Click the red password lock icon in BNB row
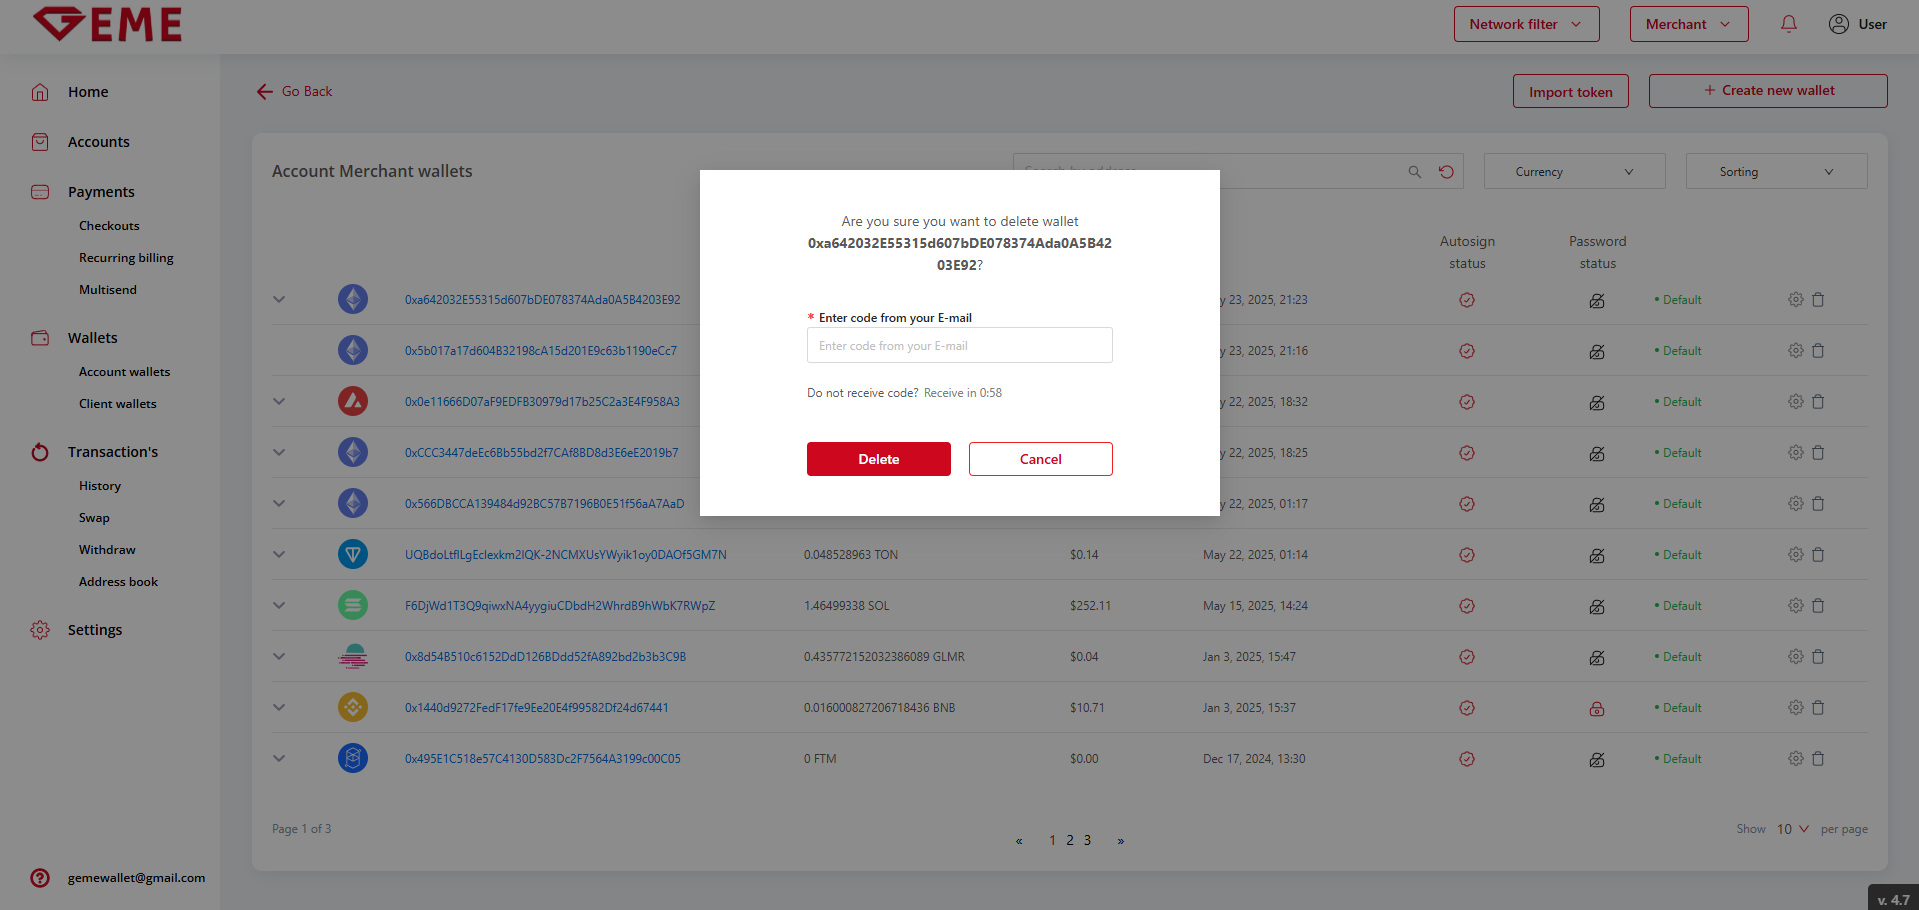This screenshot has height=910, width=1919. pyautogui.click(x=1597, y=708)
